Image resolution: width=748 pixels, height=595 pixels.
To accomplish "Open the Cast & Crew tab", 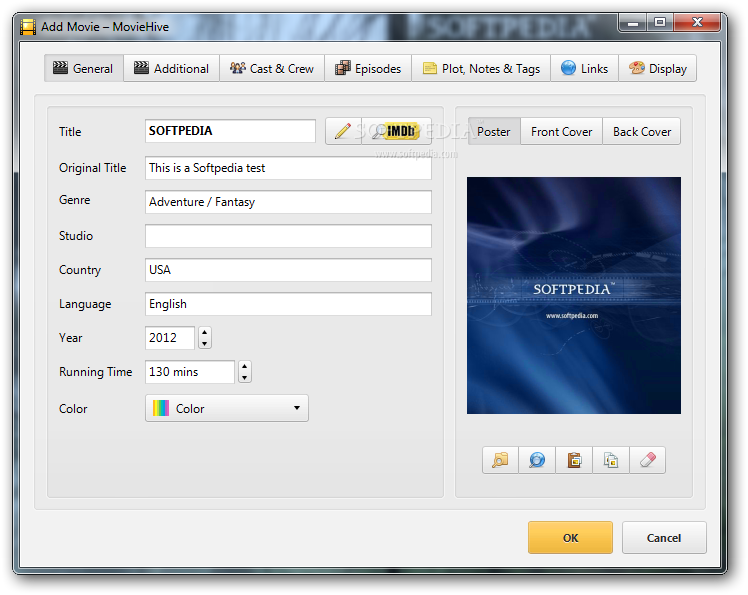I will coord(272,68).
